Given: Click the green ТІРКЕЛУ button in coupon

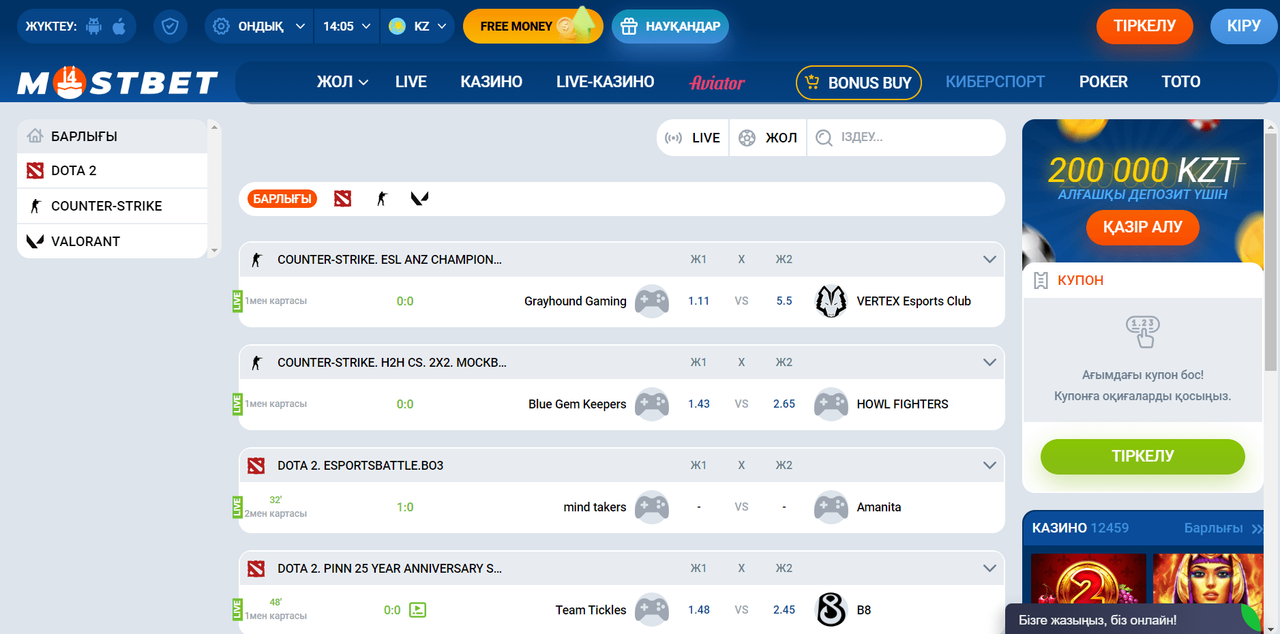Looking at the screenshot, I should coord(1143,456).
